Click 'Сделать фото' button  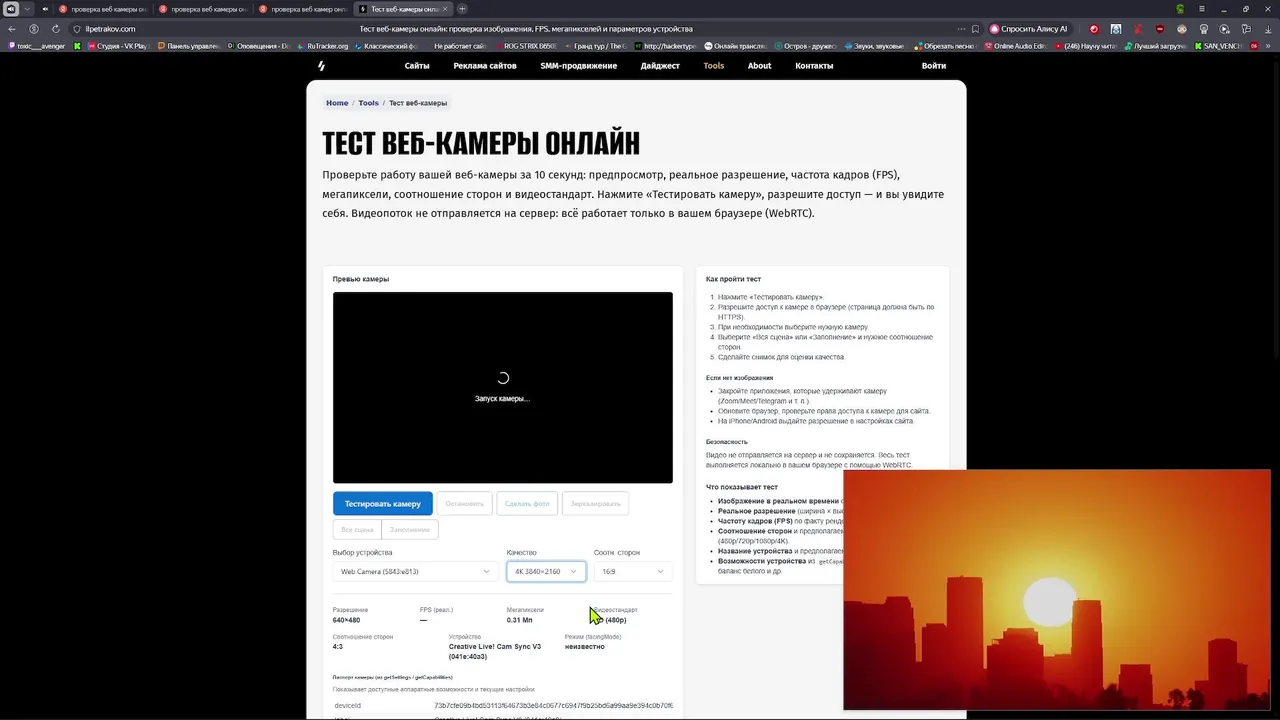[527, 504]
